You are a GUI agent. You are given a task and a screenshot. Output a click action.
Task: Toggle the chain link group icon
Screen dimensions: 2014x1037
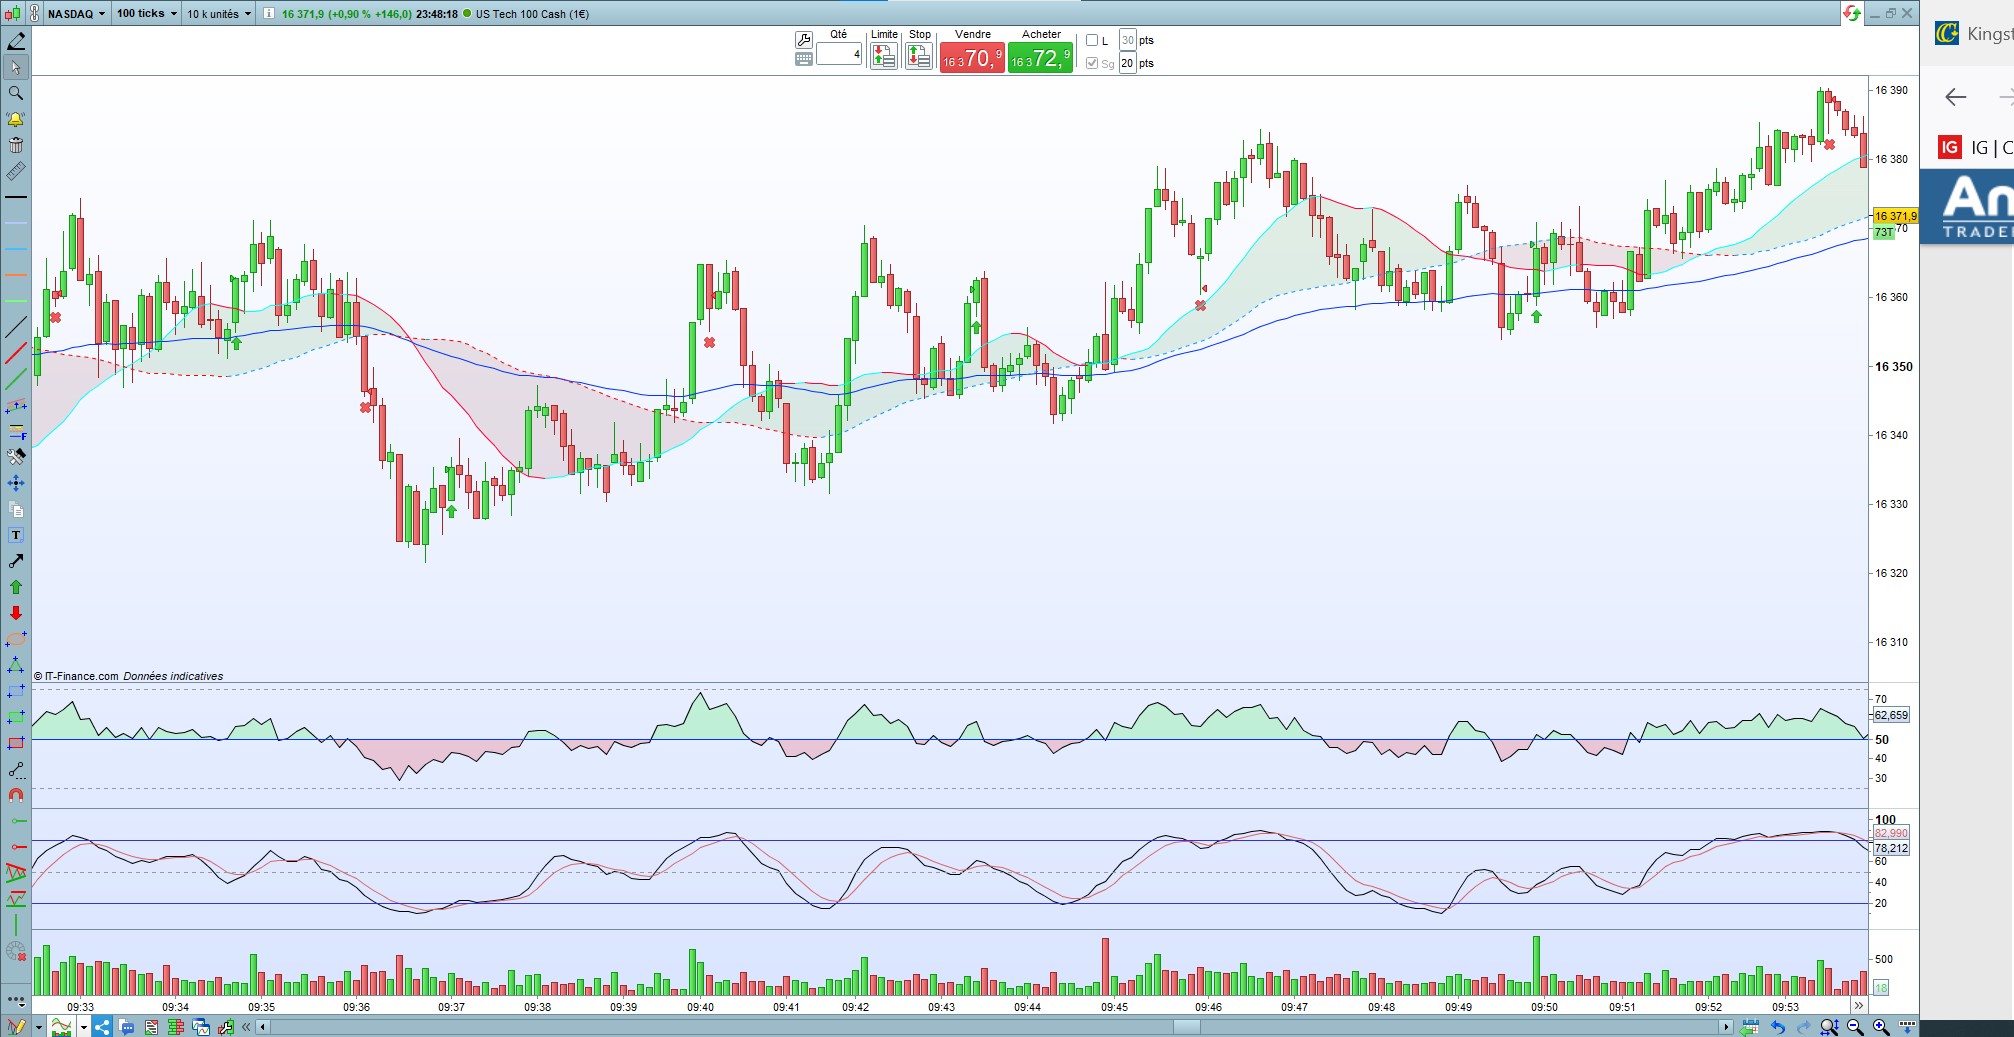(35, 14)
